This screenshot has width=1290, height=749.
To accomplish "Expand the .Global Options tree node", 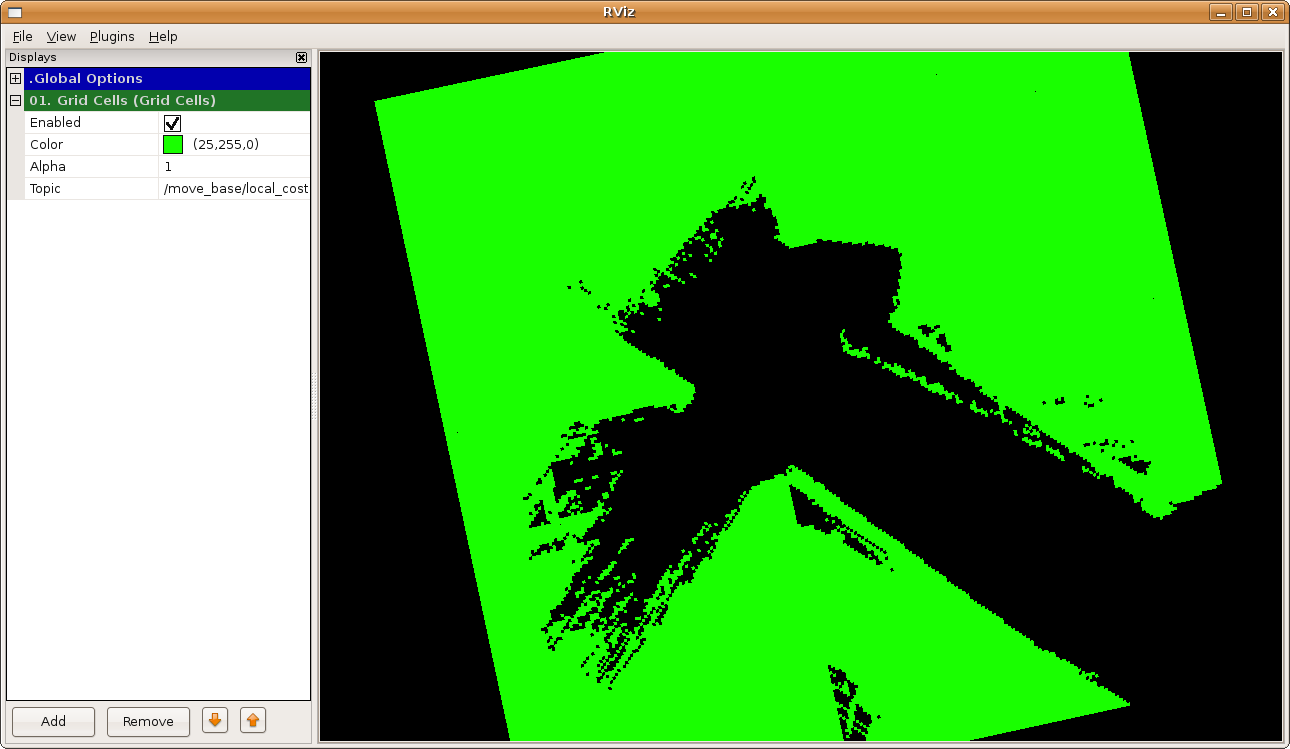I will tap(15, 79).
